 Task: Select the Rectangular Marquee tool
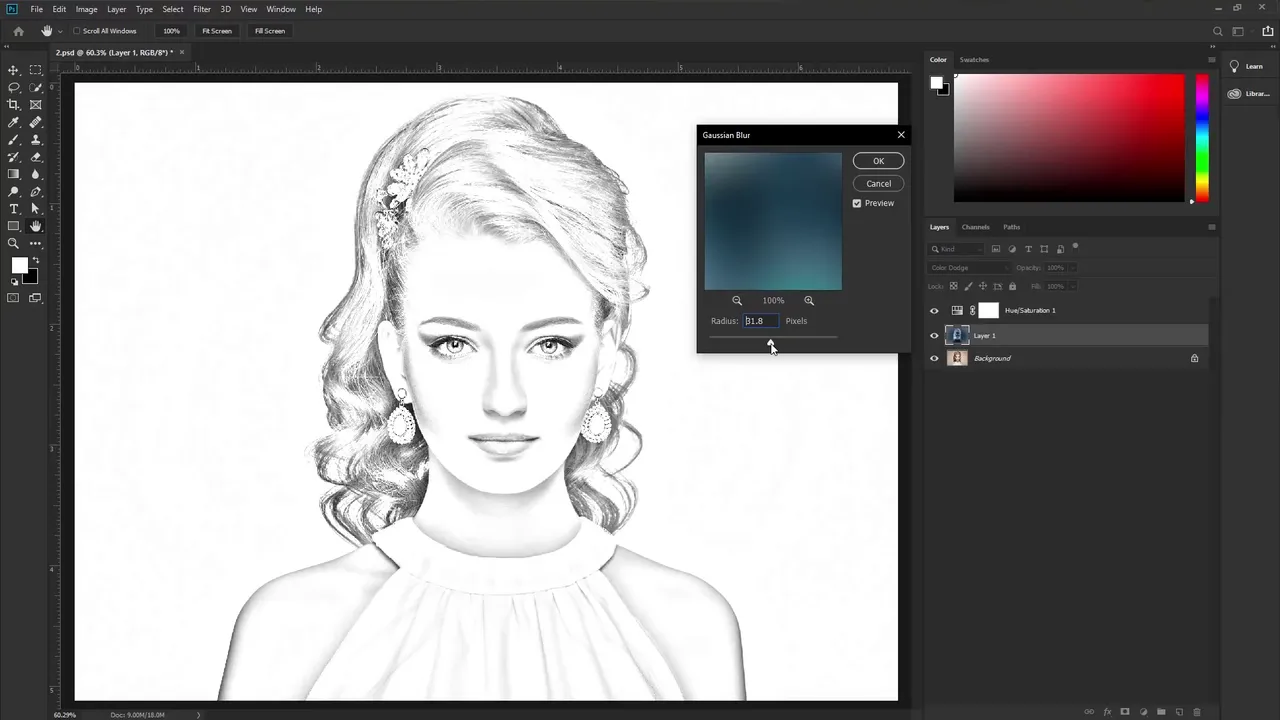tap(36, 70)
